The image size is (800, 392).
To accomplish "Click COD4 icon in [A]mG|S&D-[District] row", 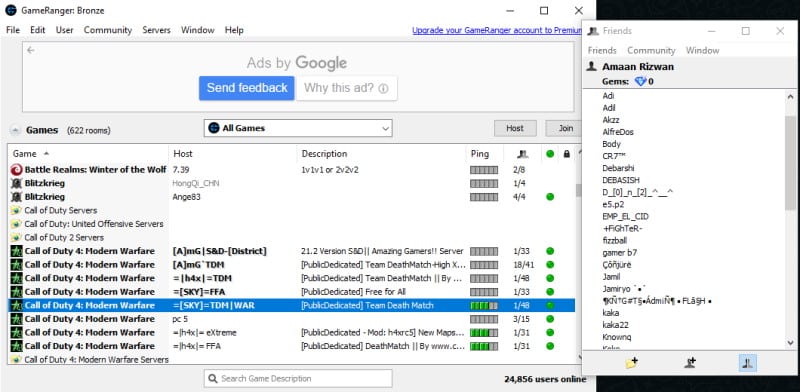I will pos(16,251).
